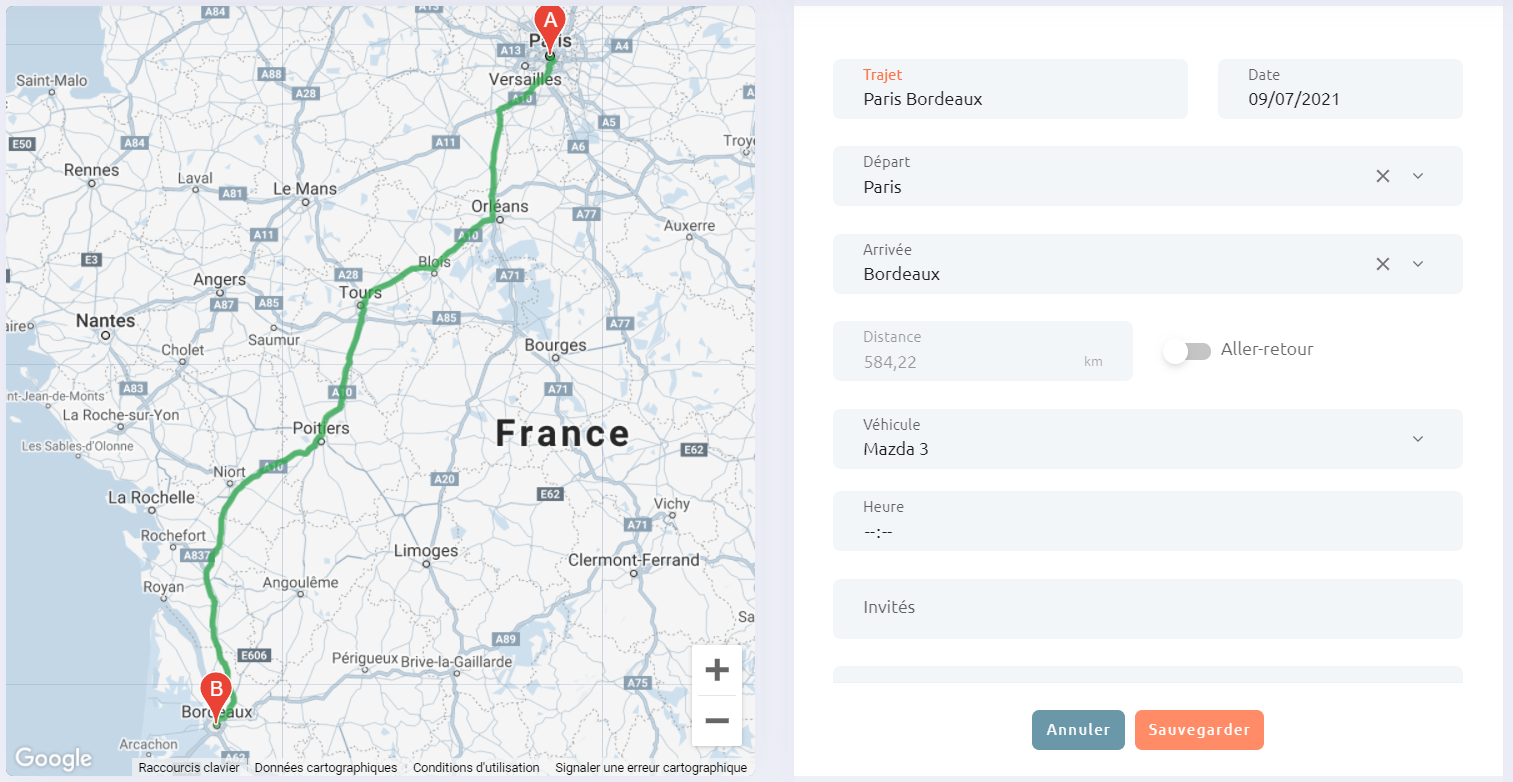Zoom in on the map

pos(716,670)
